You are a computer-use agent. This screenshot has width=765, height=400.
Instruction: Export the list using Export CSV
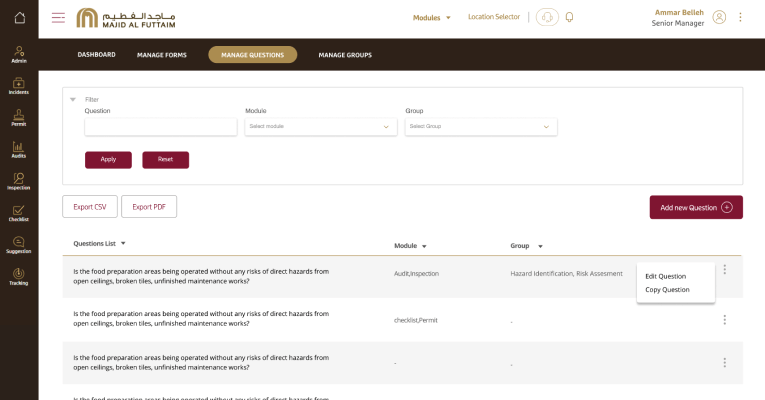(x=90, y=206)
